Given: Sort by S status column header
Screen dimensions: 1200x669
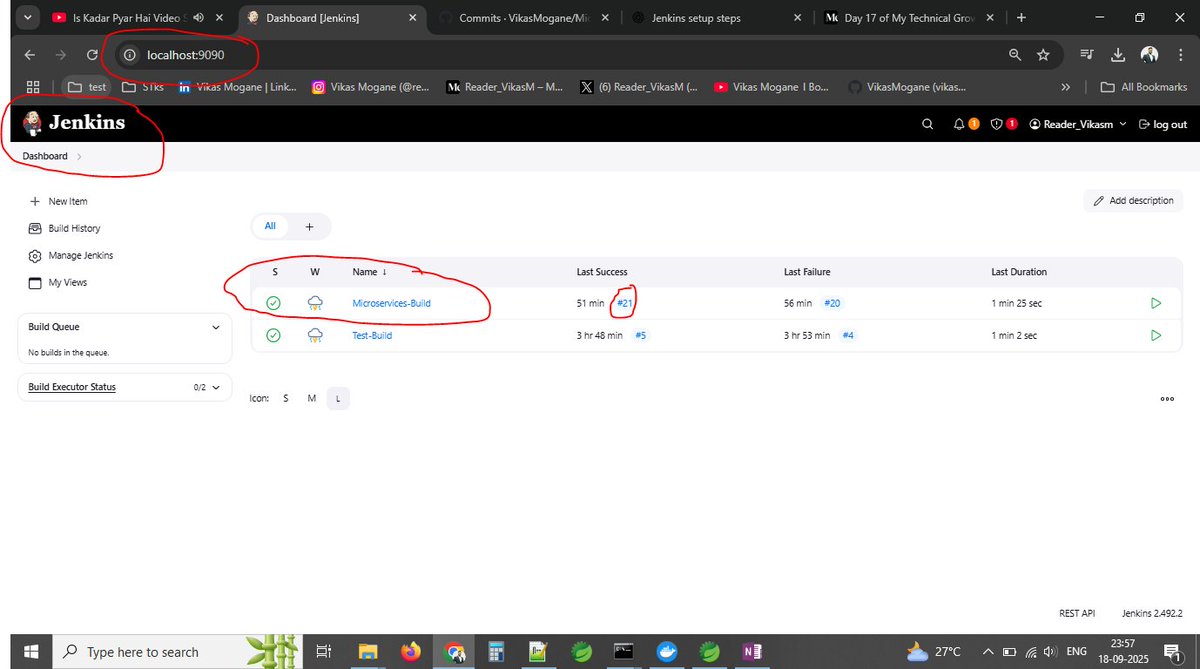Looking at the screenshot, I should (275, 272).
